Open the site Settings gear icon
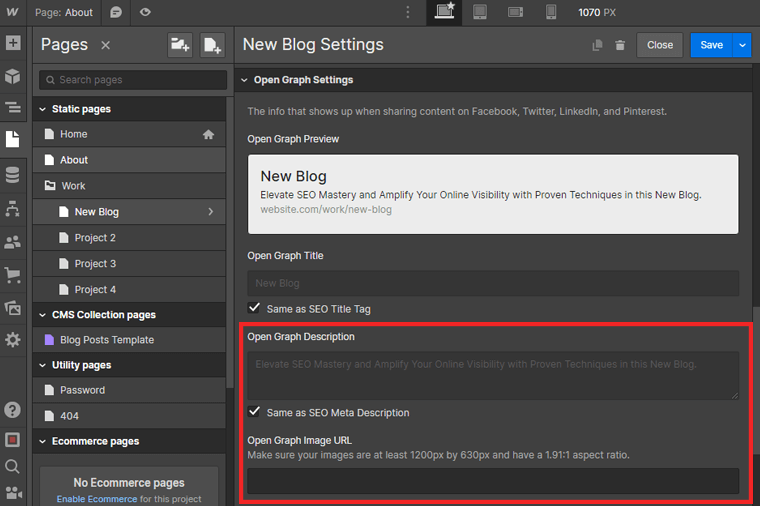This screenshot has width=760, height=506. point(13,340)
